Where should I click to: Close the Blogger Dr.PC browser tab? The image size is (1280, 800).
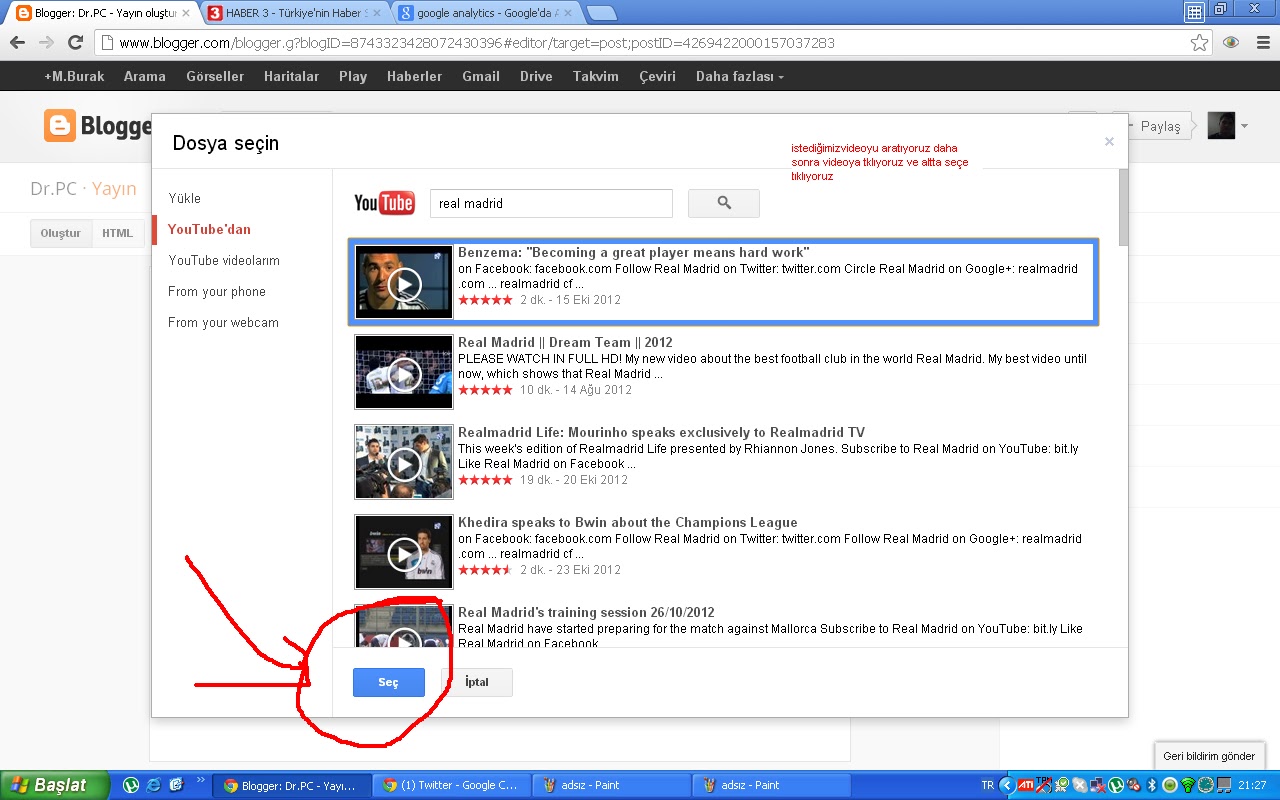click(x=185, y=14)
